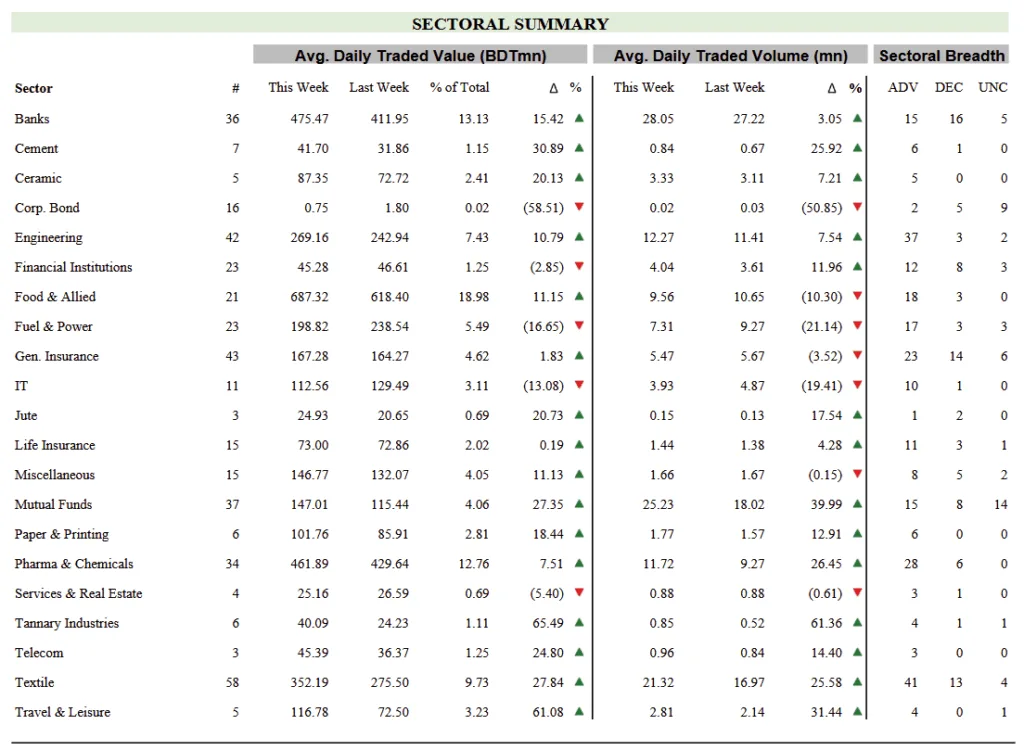
Task: Click the ADV column header
Action: [x=903, y=88]
